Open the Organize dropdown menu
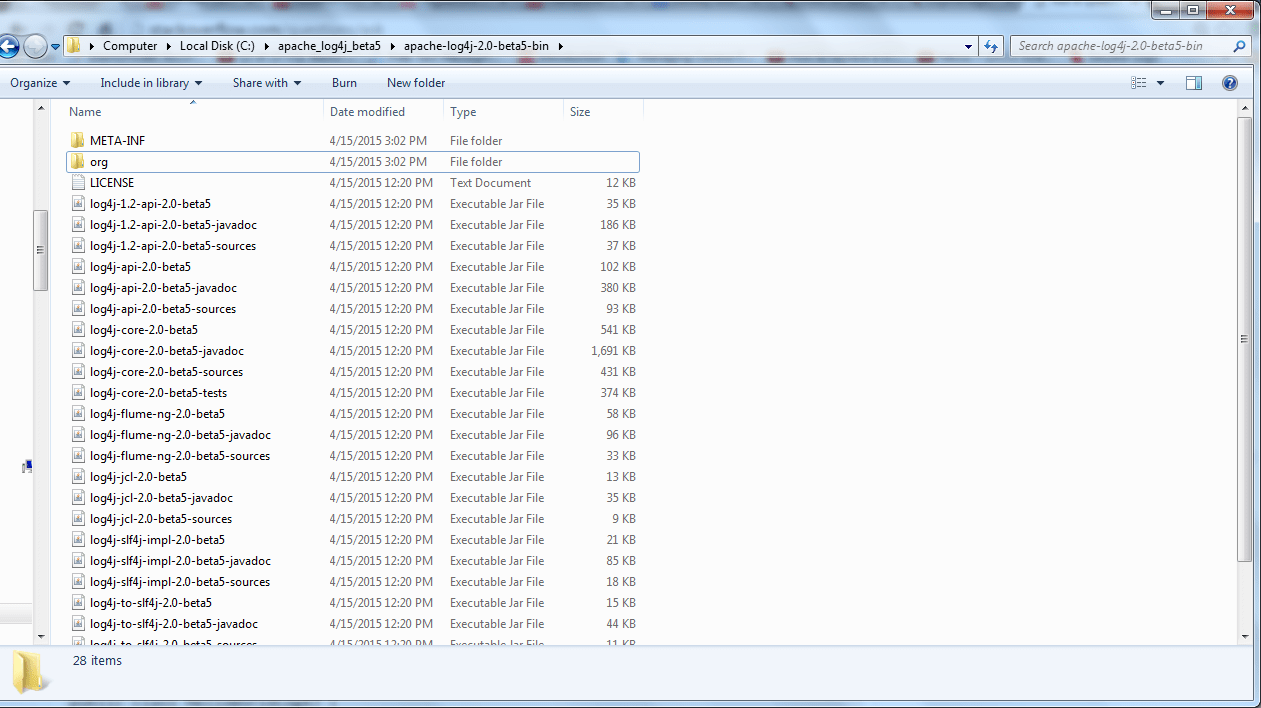Image resolution: width=1261 pixels, height=708 pixels. 40,83
